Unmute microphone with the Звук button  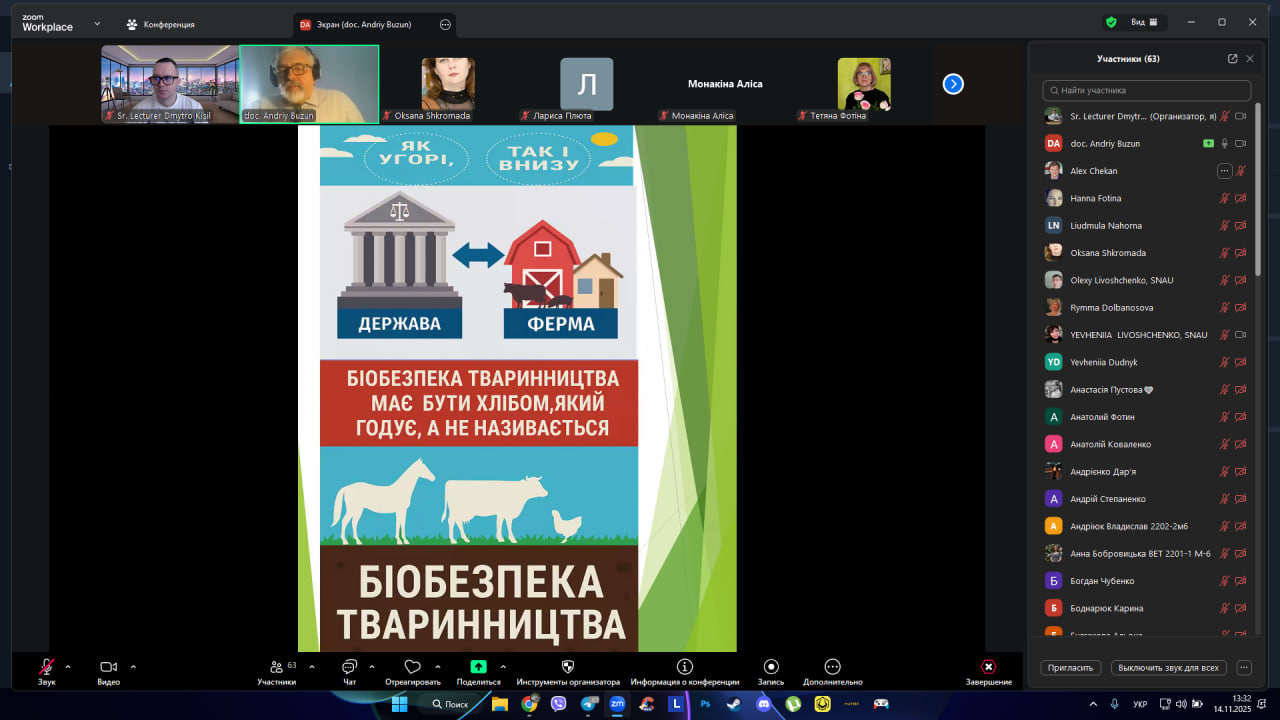click(46, 668)
